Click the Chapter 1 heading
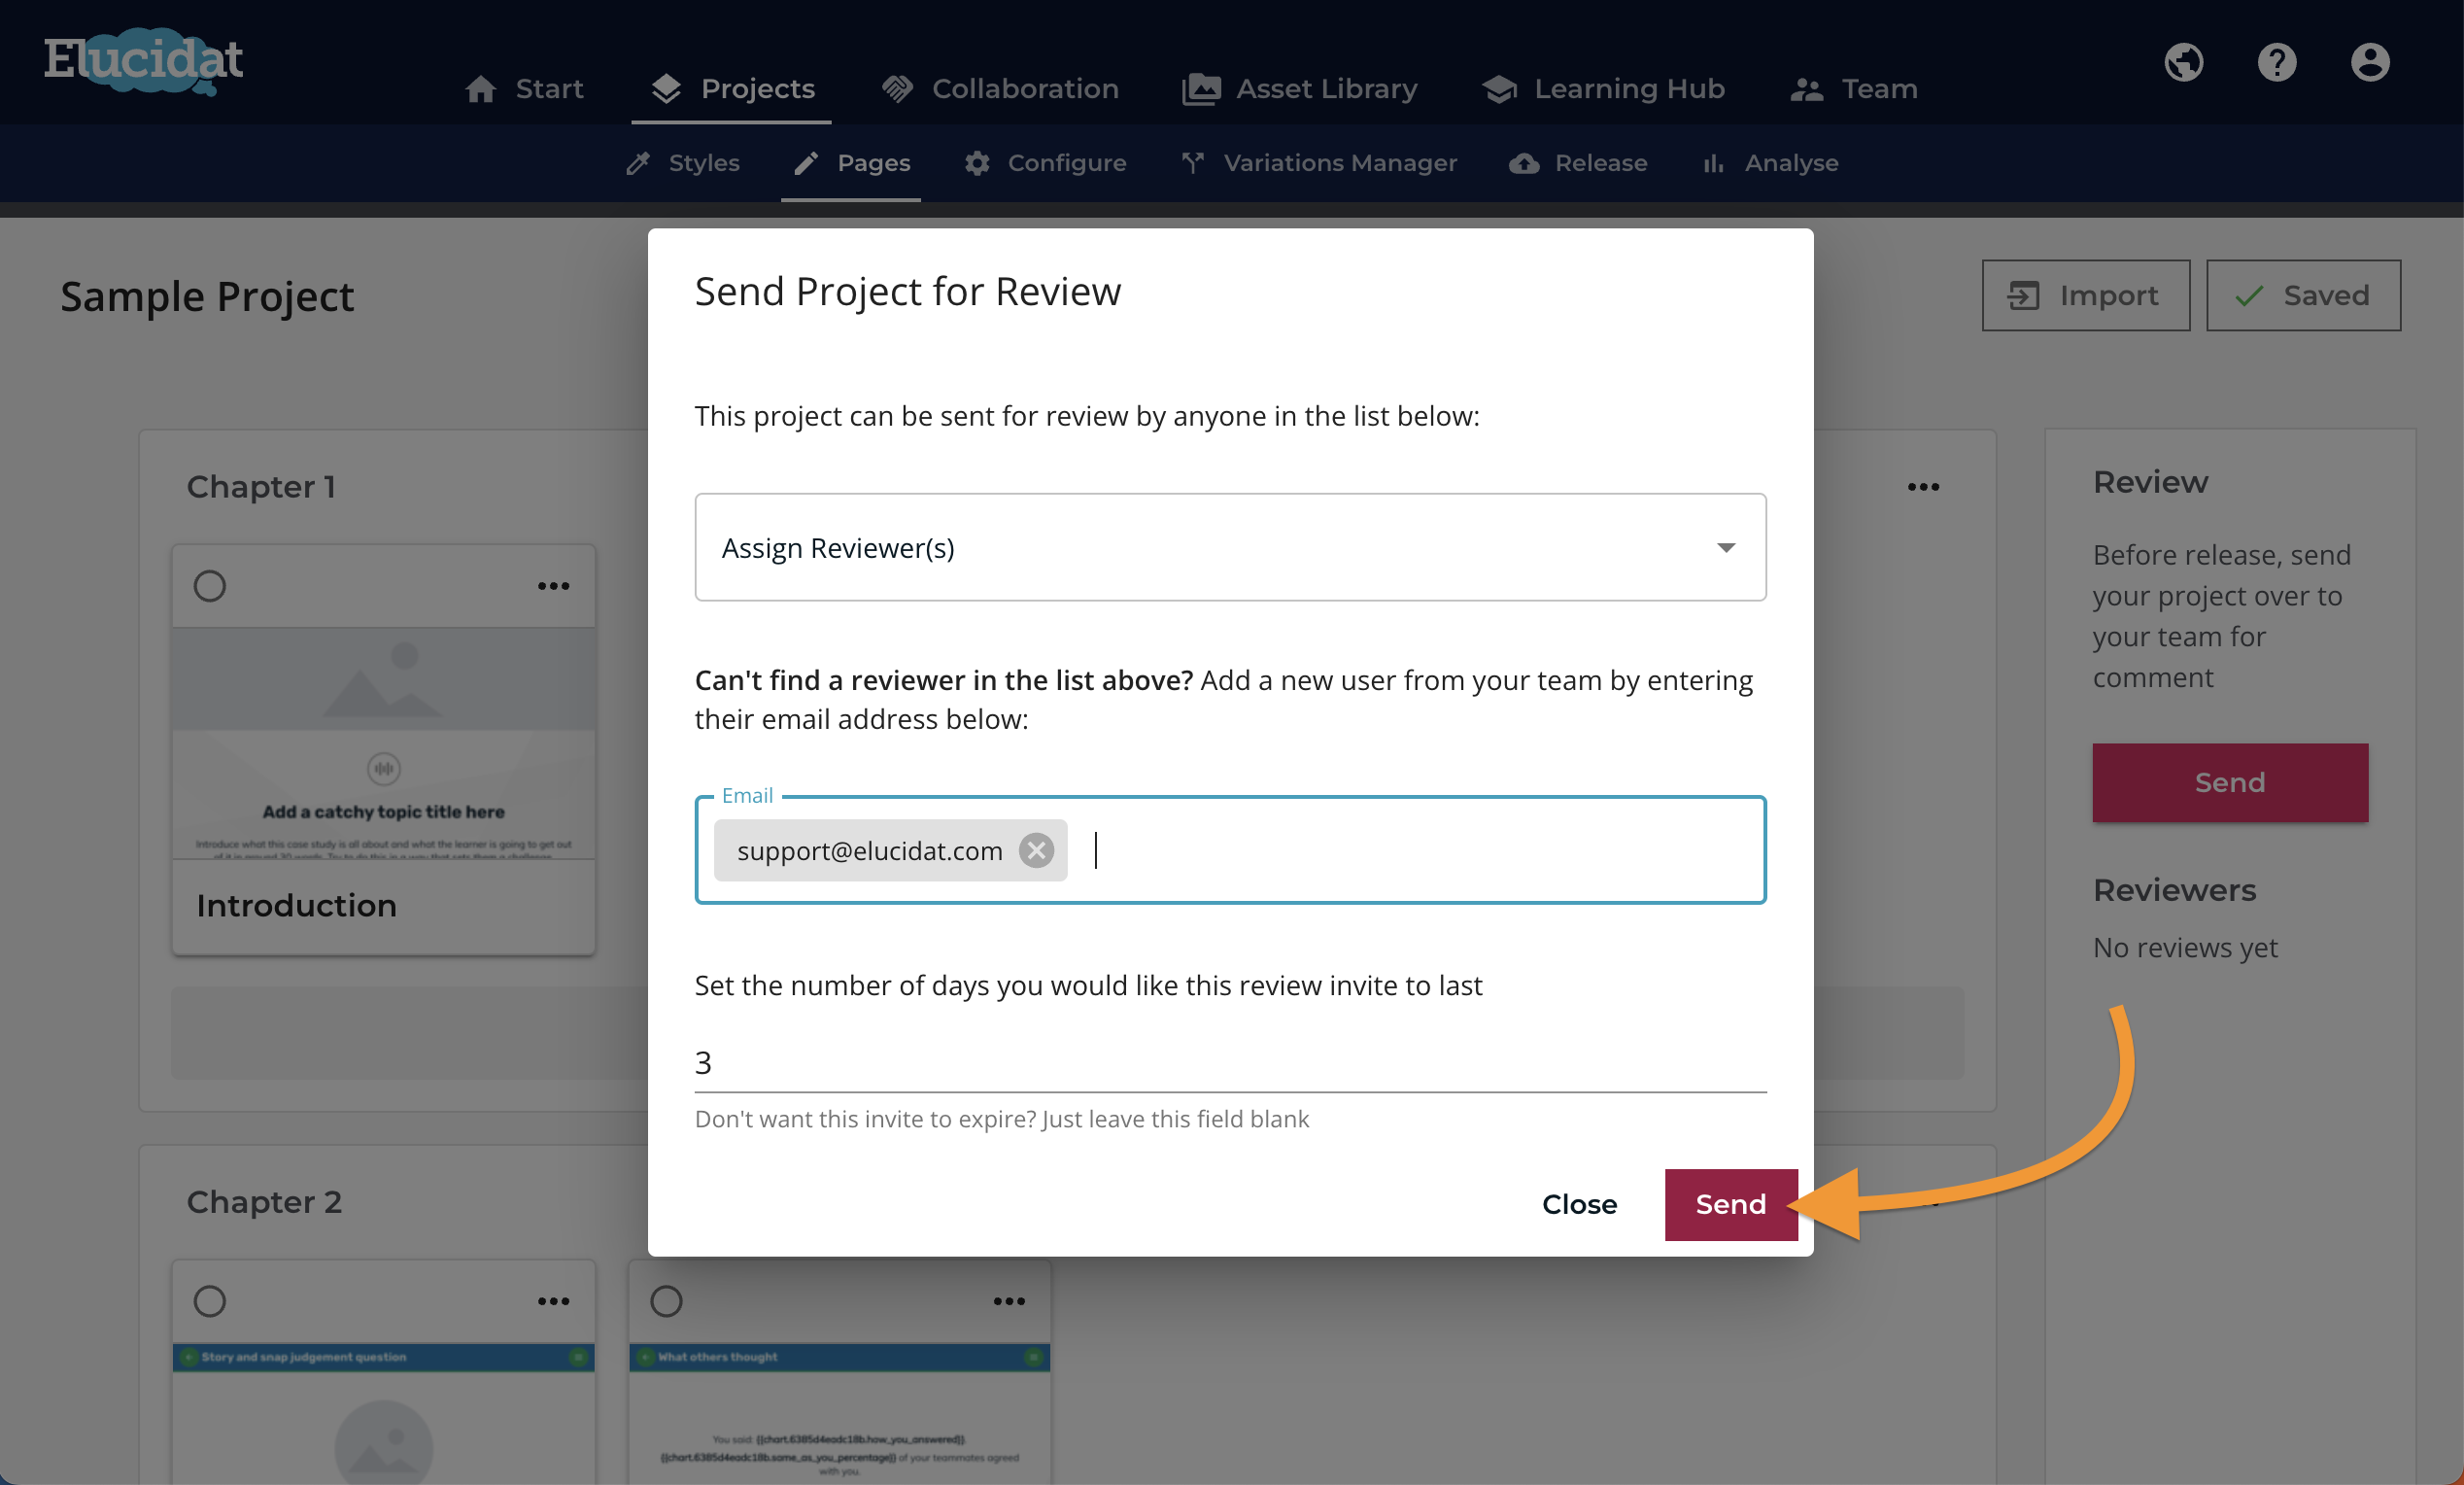 pyautogui.click(x=261, y=487)
